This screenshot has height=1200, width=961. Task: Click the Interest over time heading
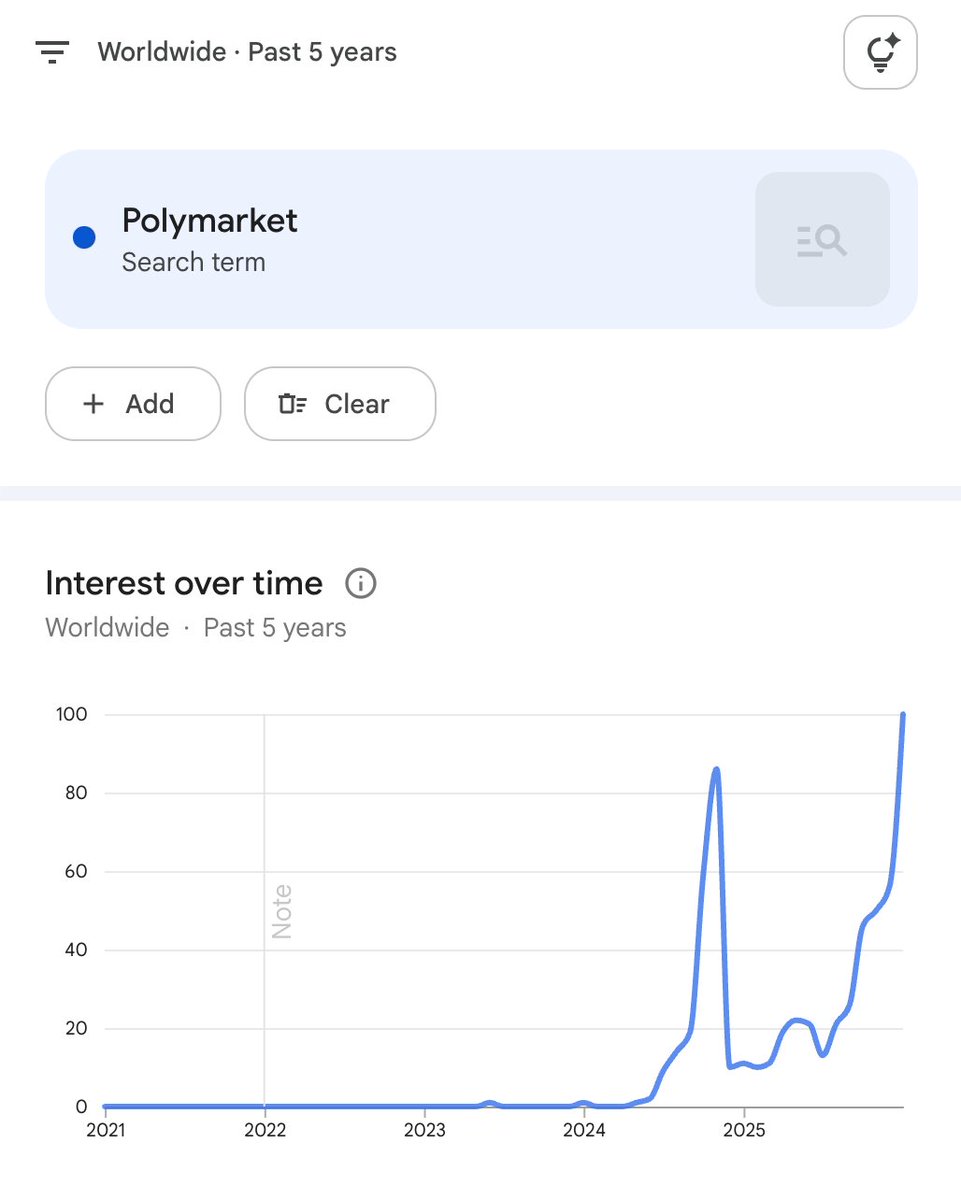[x=184, y=583]
